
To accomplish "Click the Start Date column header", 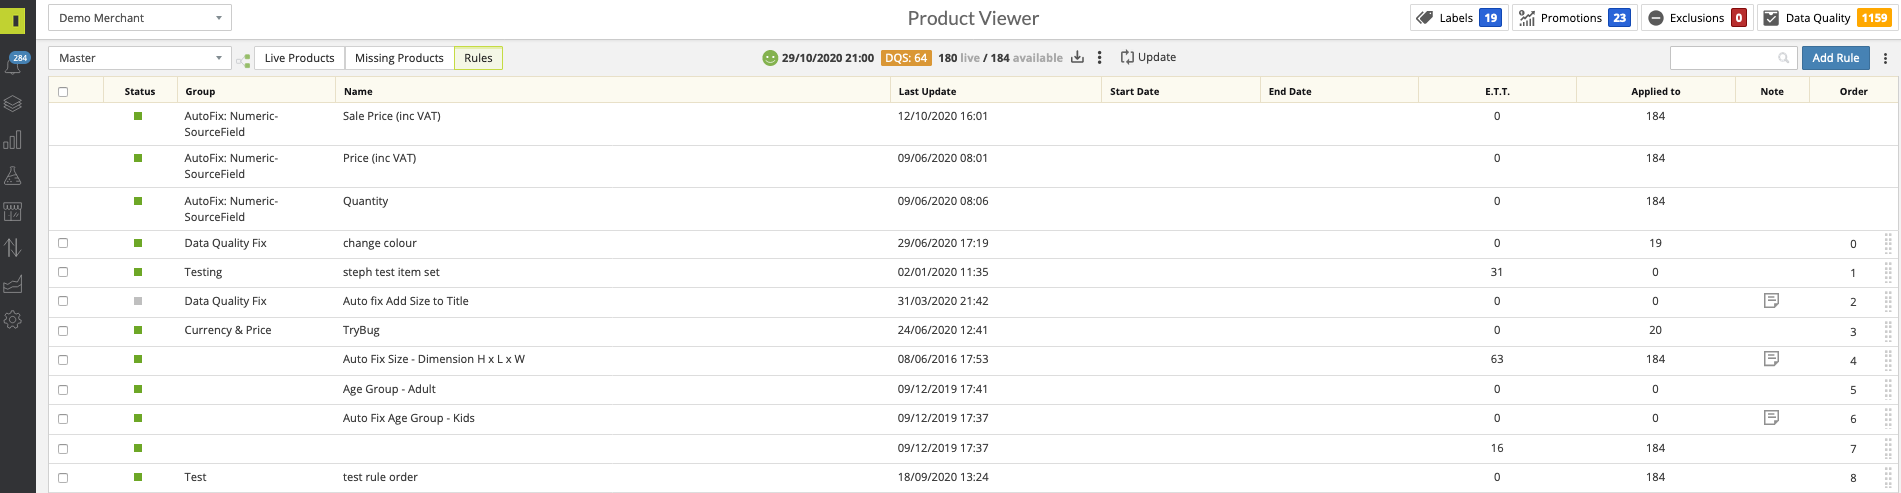I will click(1180, 91).
